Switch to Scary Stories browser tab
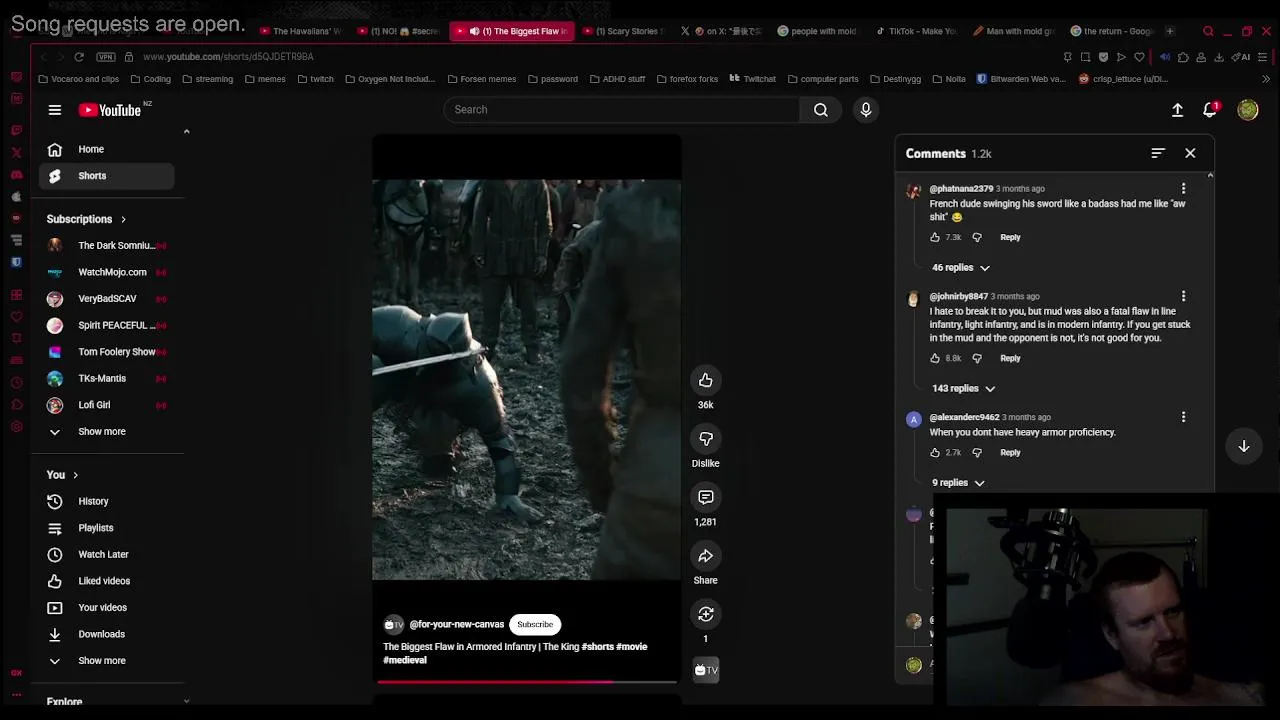 pos(622,31)
